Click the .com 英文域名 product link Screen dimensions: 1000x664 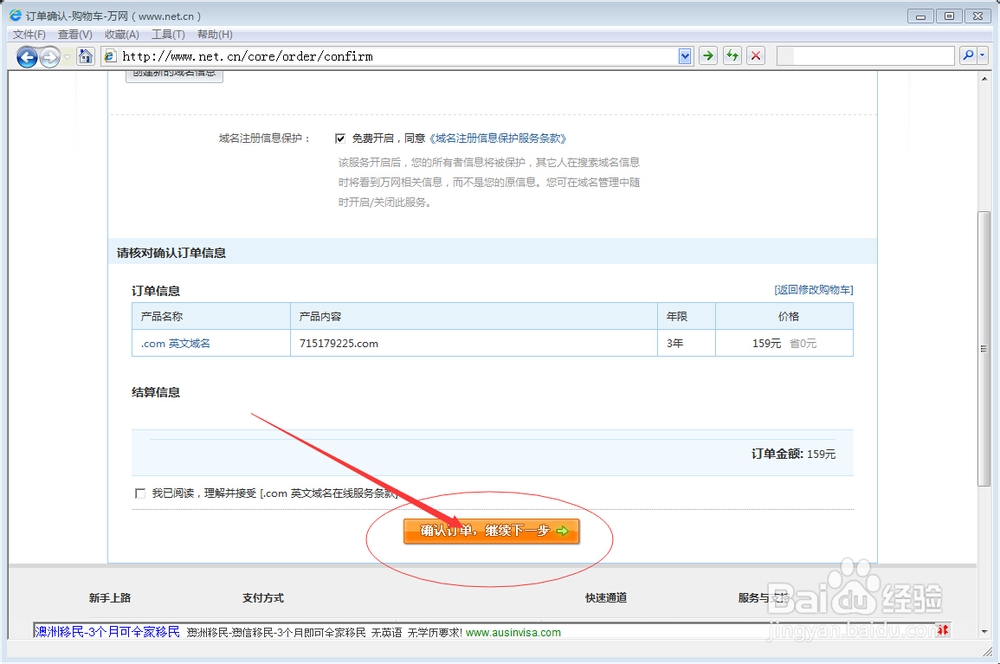(x=175, y=343)
